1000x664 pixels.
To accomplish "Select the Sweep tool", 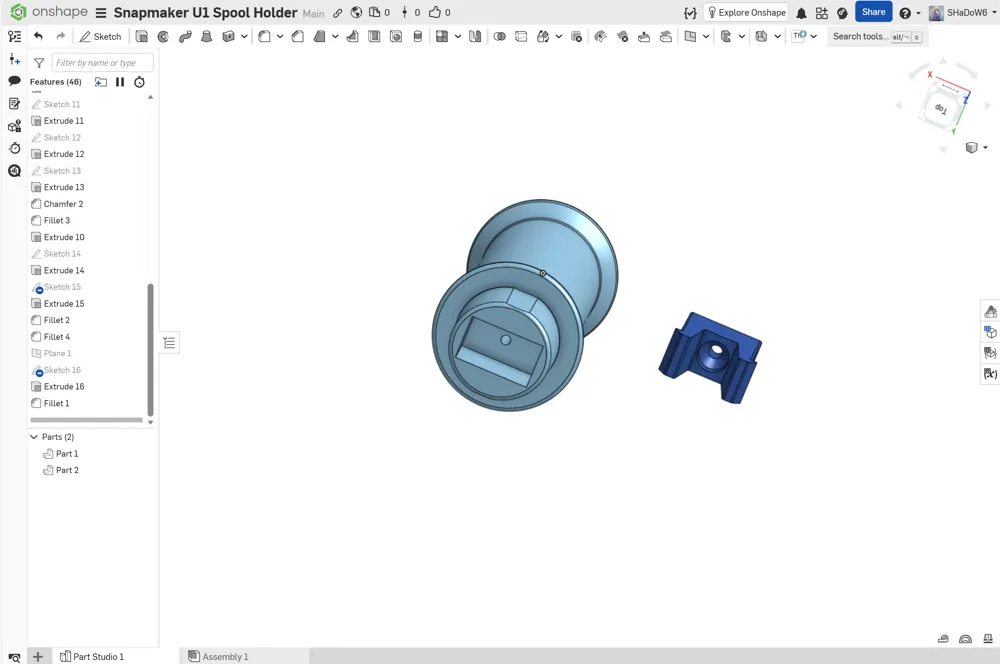I will [x=185, y=36].
